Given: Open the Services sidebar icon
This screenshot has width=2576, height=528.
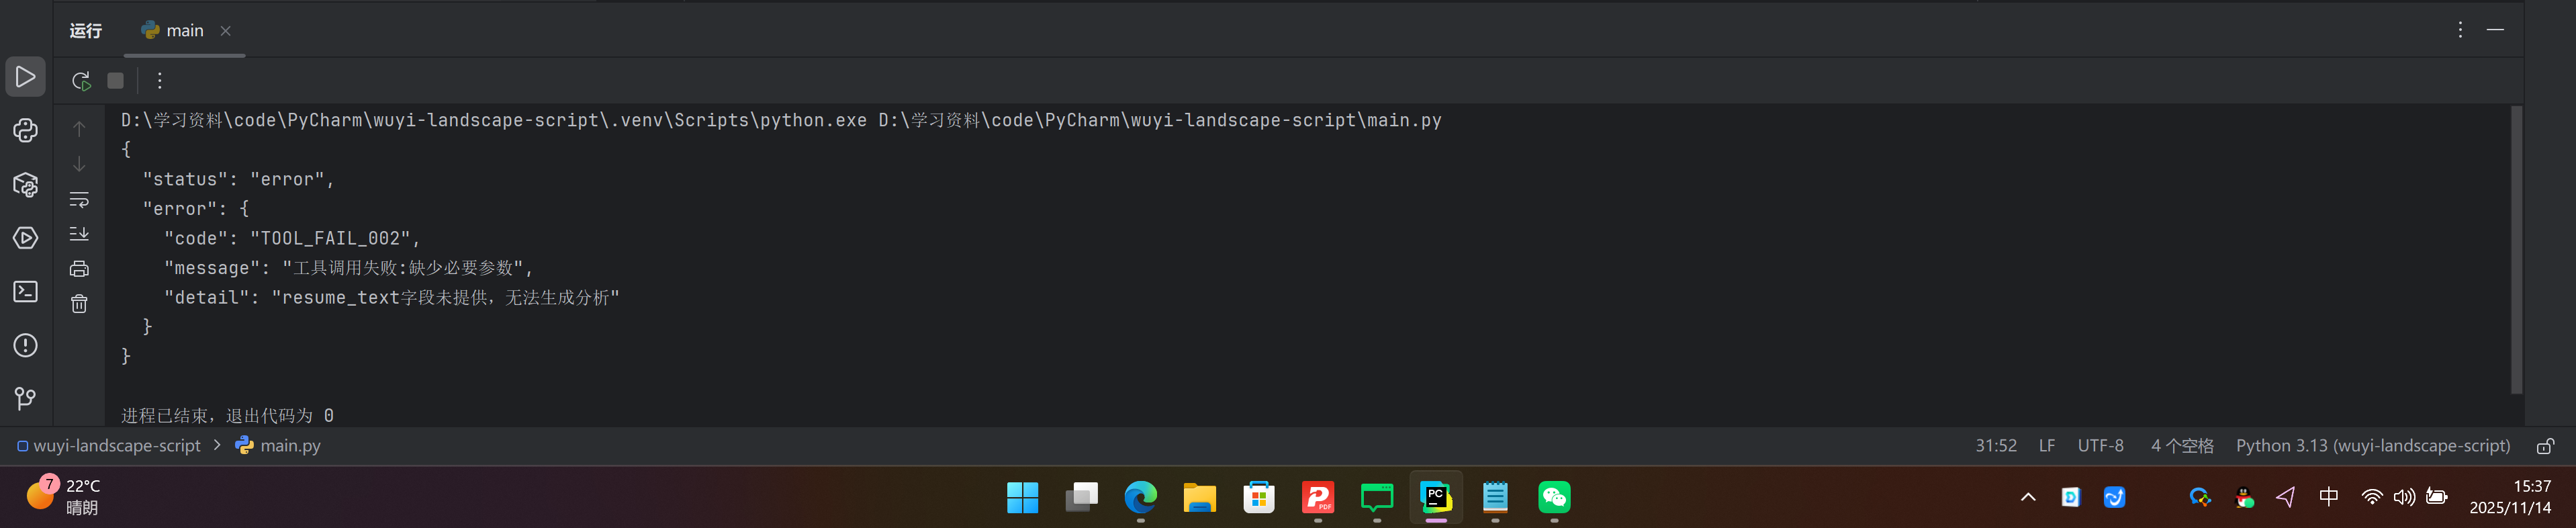Looking at the screenshot, I should pos(25,238).
